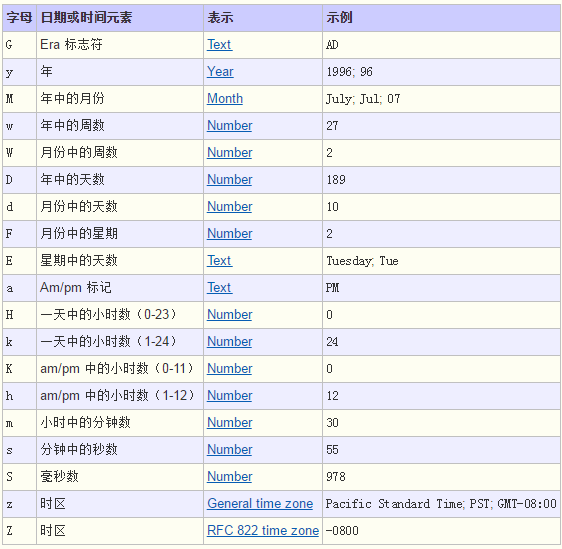This screenshot has width=562, height=549.
Task: Open the Text link for Am/pm 标记
Action: tap(219, 288)
